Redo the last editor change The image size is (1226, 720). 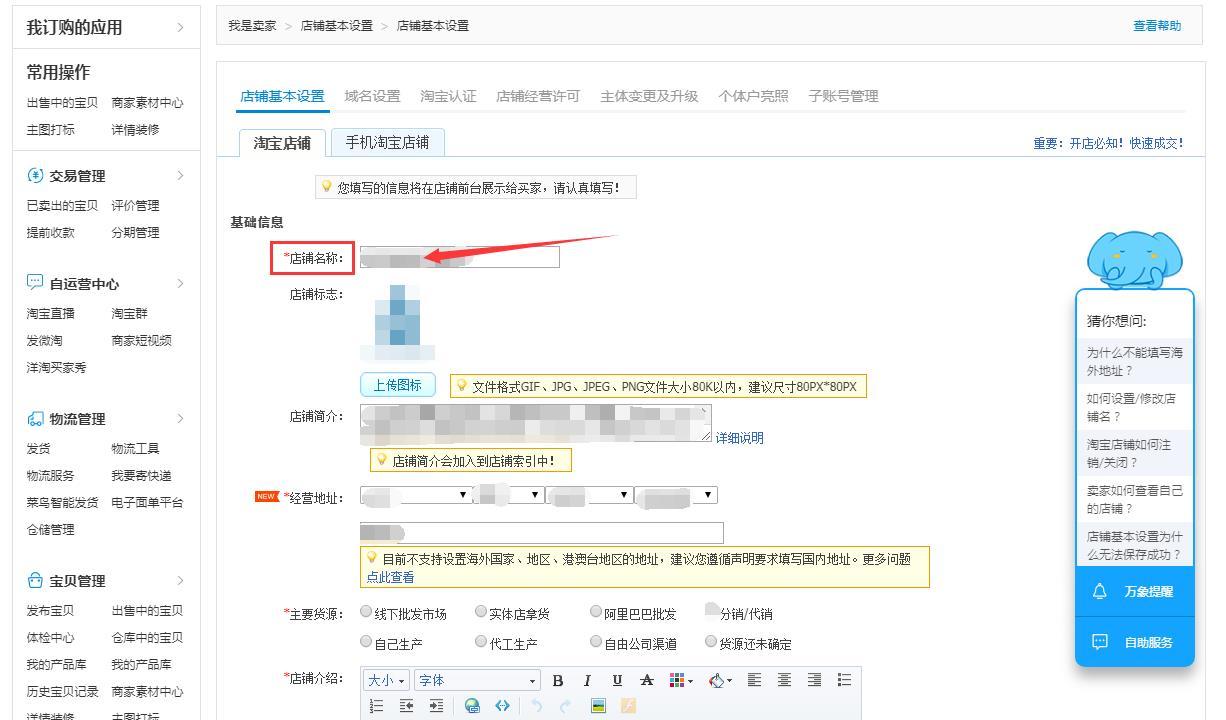pos(566,706)
